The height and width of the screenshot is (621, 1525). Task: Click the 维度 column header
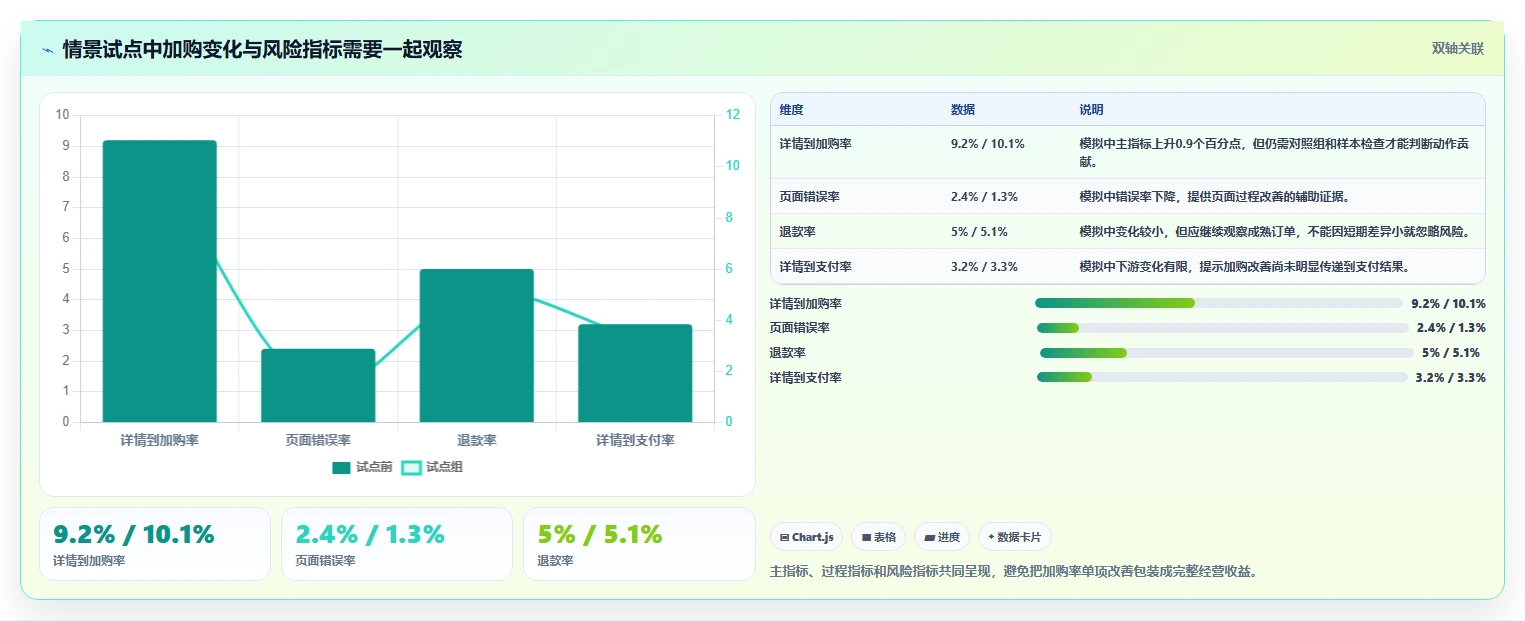click(791, 109)
